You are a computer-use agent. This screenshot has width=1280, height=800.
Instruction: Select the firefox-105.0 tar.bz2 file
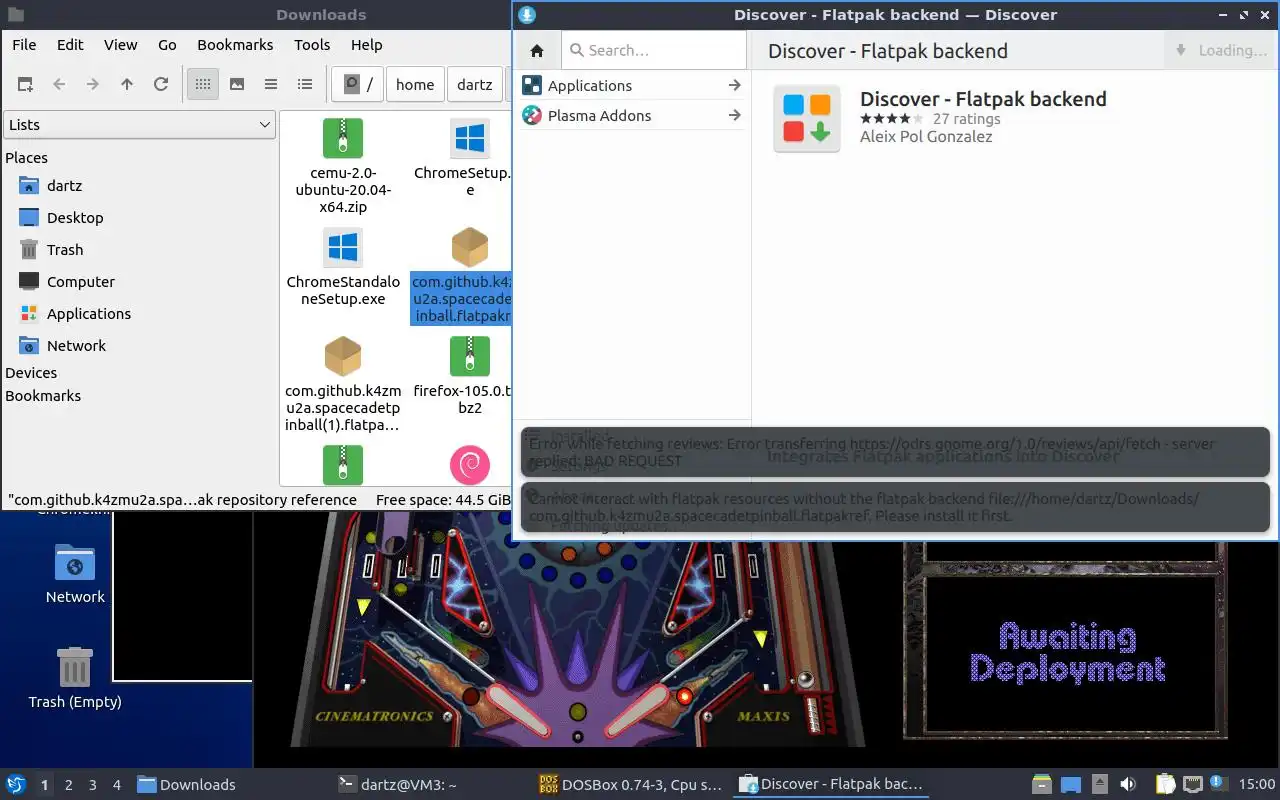click(x=462, y=376)
